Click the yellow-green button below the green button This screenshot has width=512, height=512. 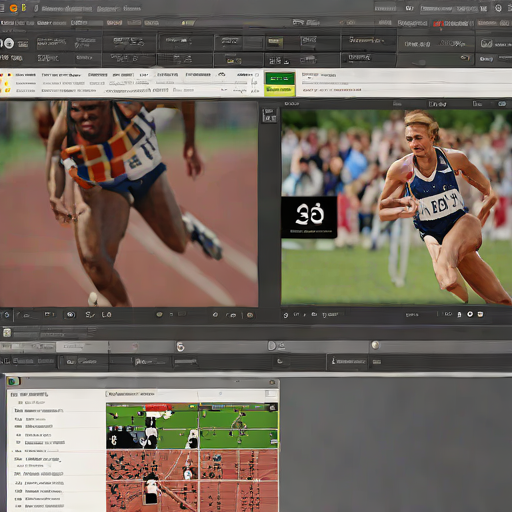tap(279, 90)
